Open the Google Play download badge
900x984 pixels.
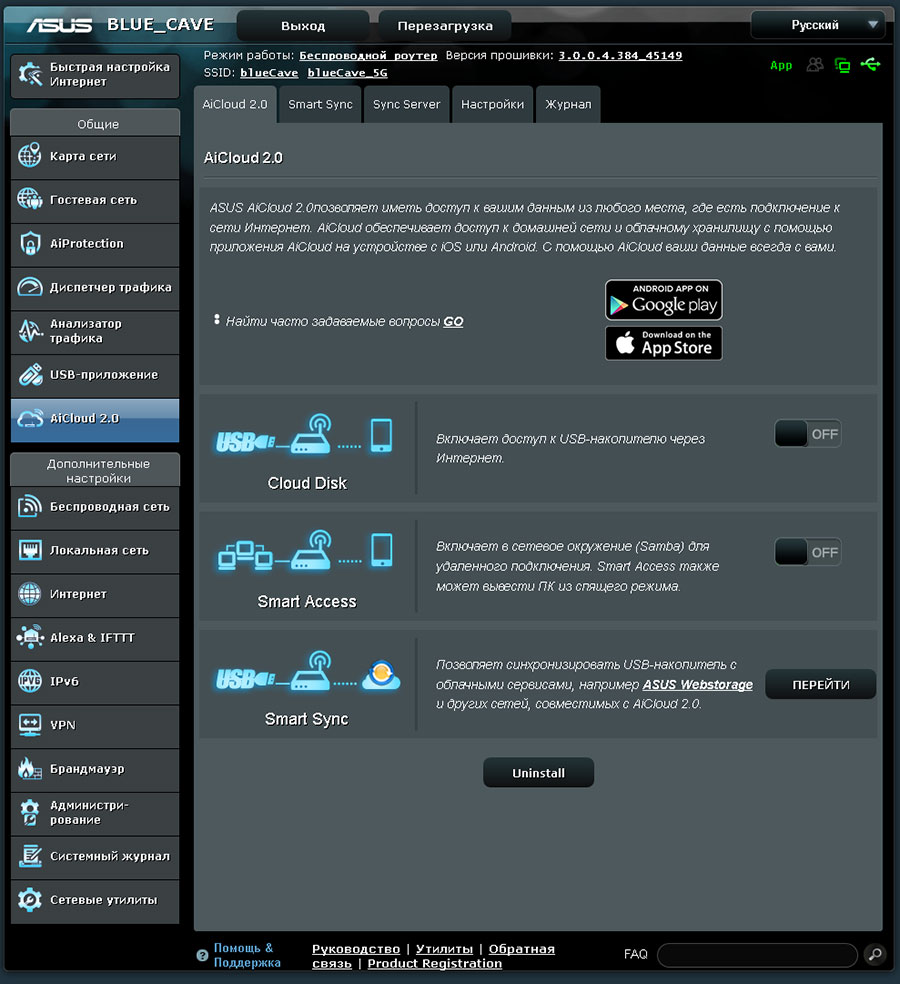click(x=663, y=300)
